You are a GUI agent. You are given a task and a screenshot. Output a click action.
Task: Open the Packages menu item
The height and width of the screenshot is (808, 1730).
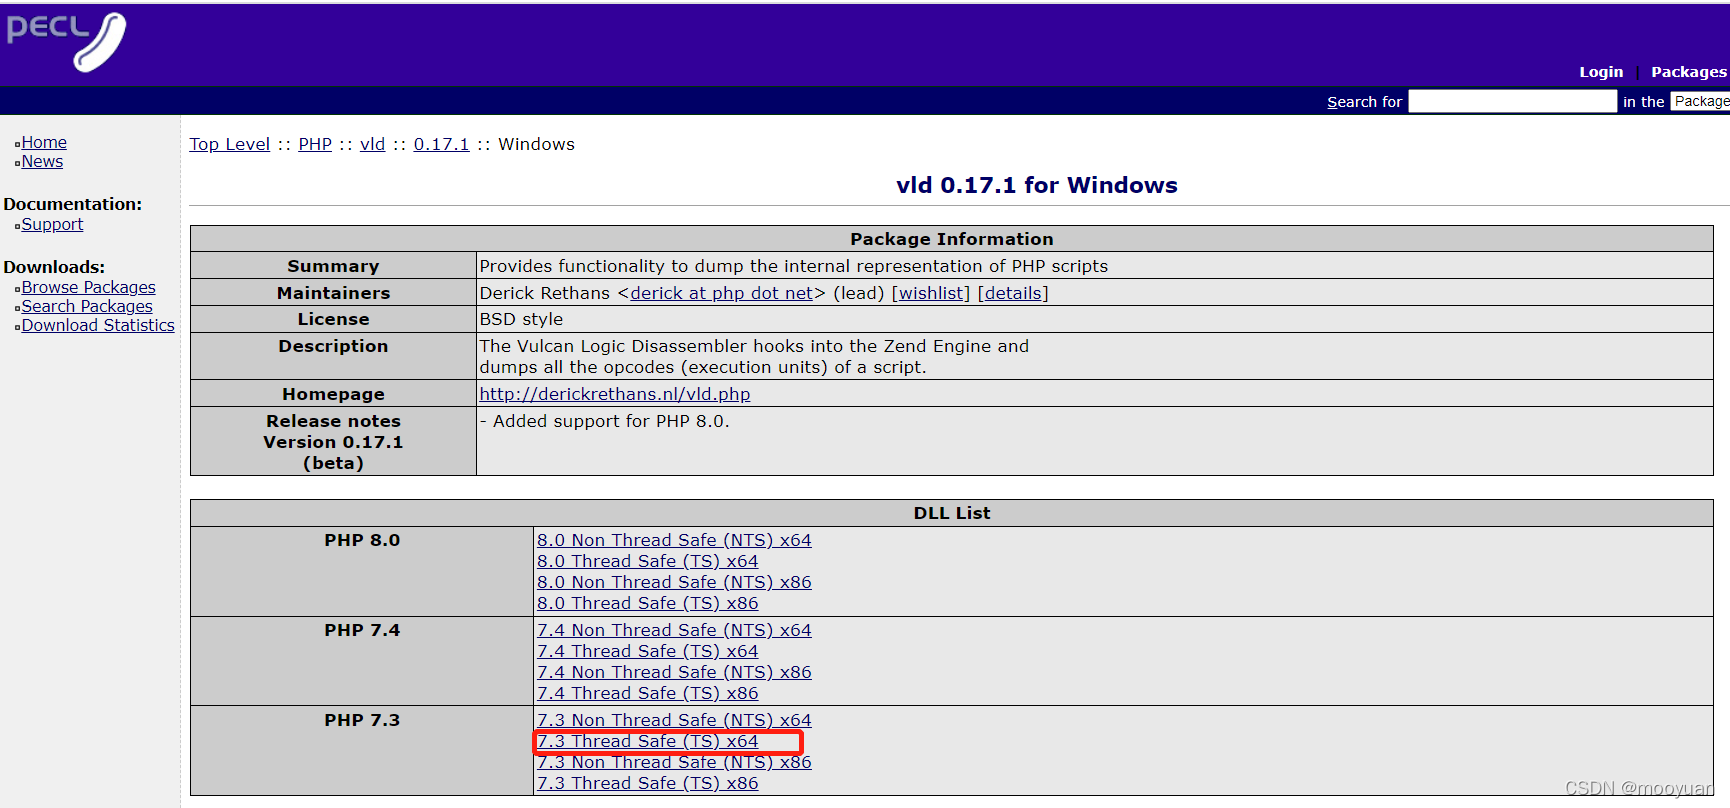[1689, 72]
